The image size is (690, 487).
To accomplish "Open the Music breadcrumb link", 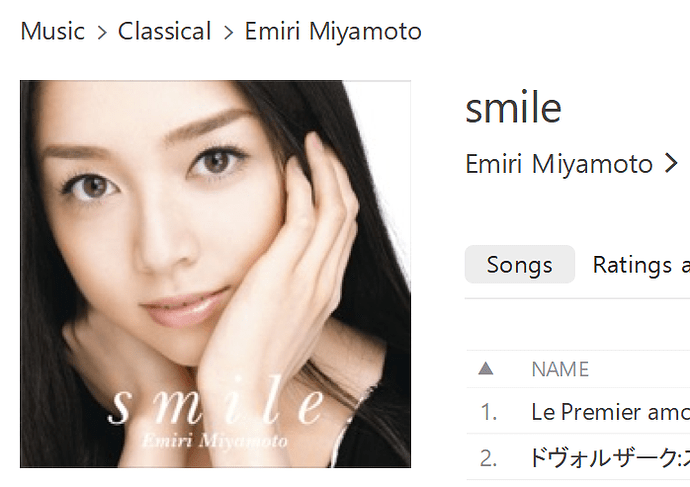I will coord(52,31).
